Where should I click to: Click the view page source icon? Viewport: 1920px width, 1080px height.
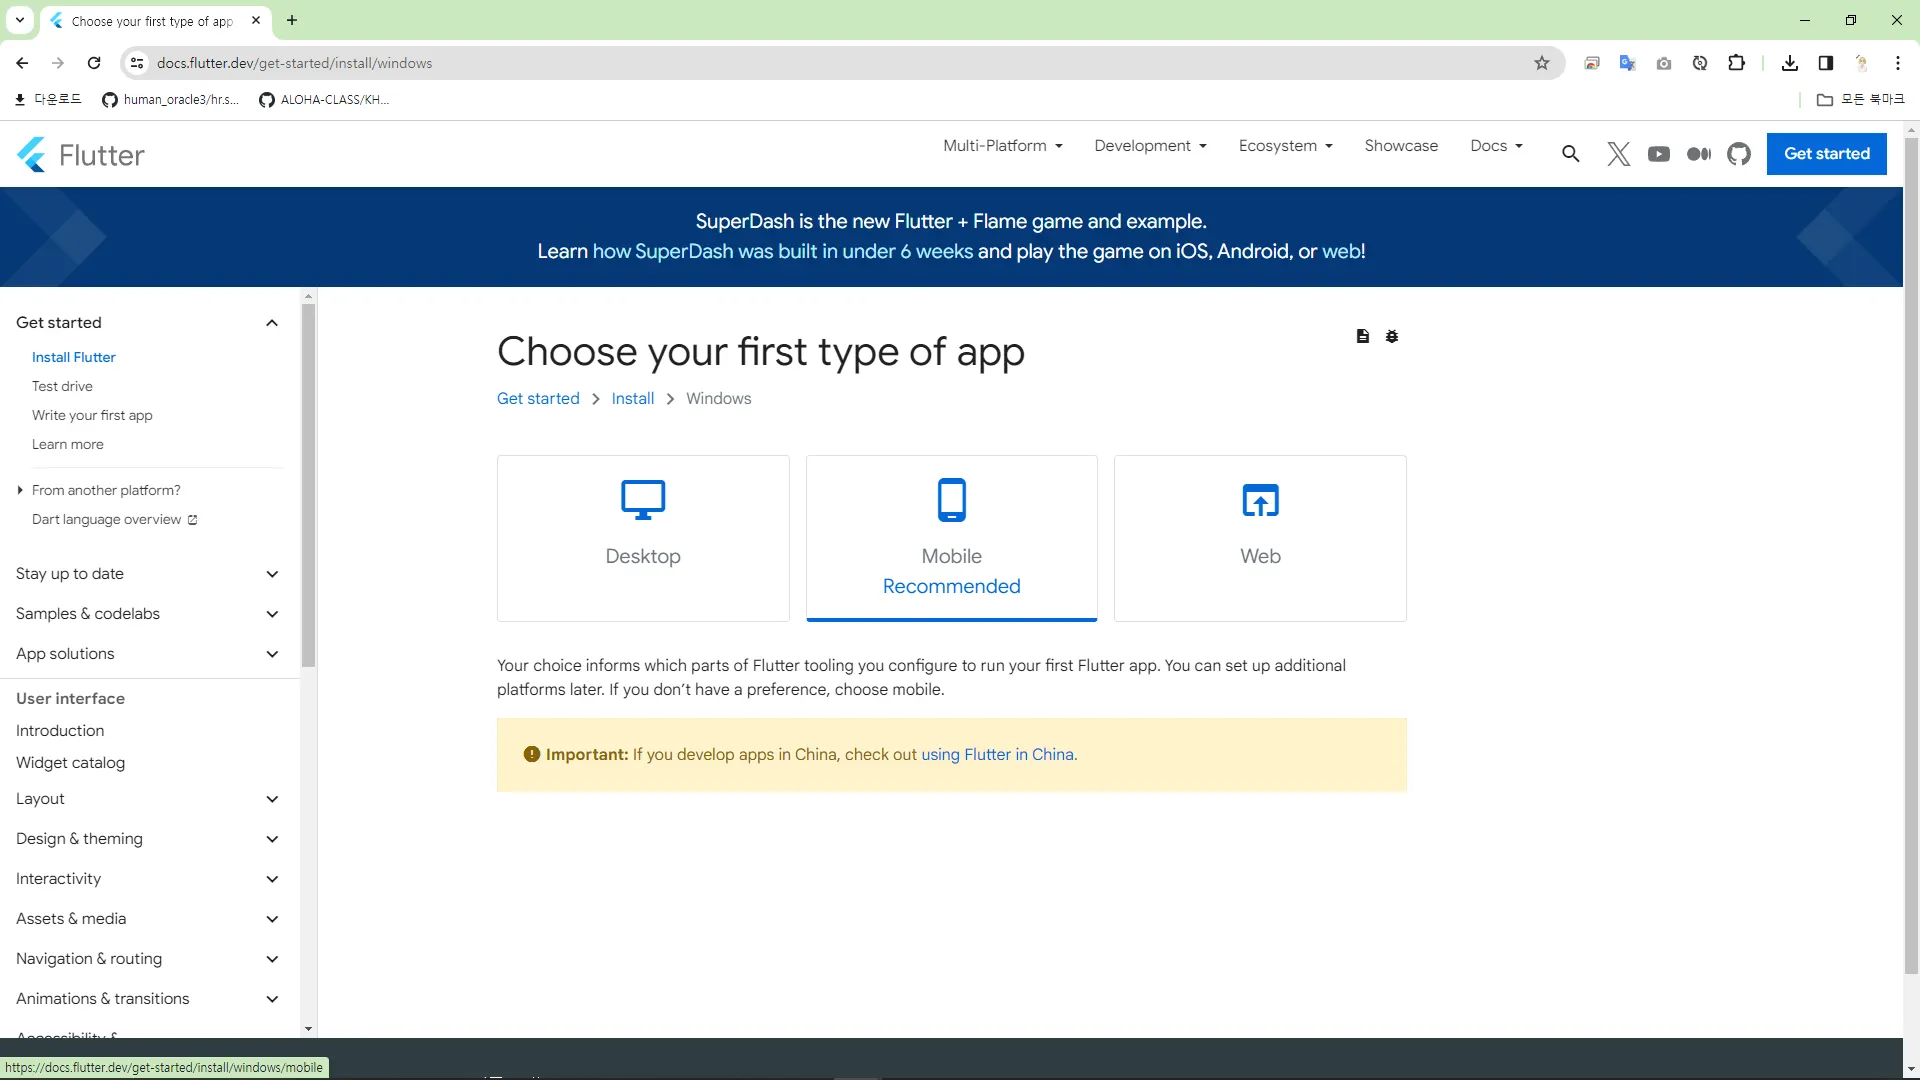click(x=1362, y=336)
